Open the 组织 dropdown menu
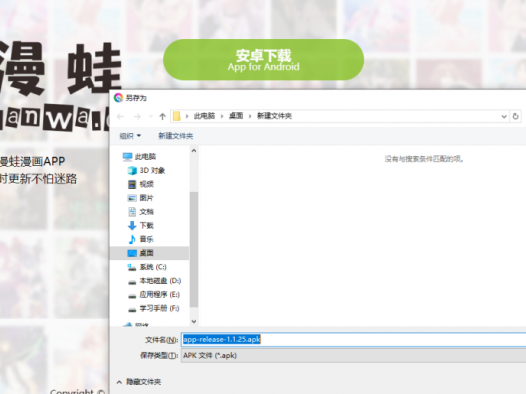Screen dimensions: 526x394 [130, 136]
